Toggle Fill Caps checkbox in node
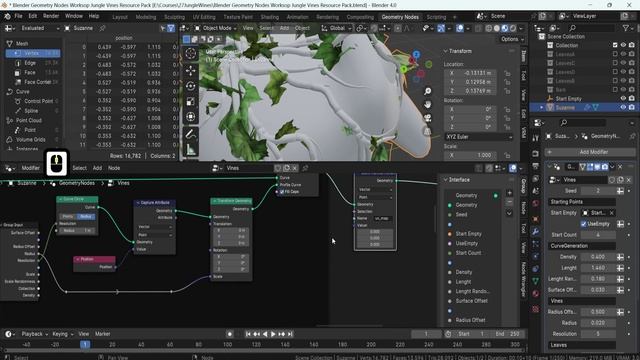The image size is (640, 360). pos(282,192)
